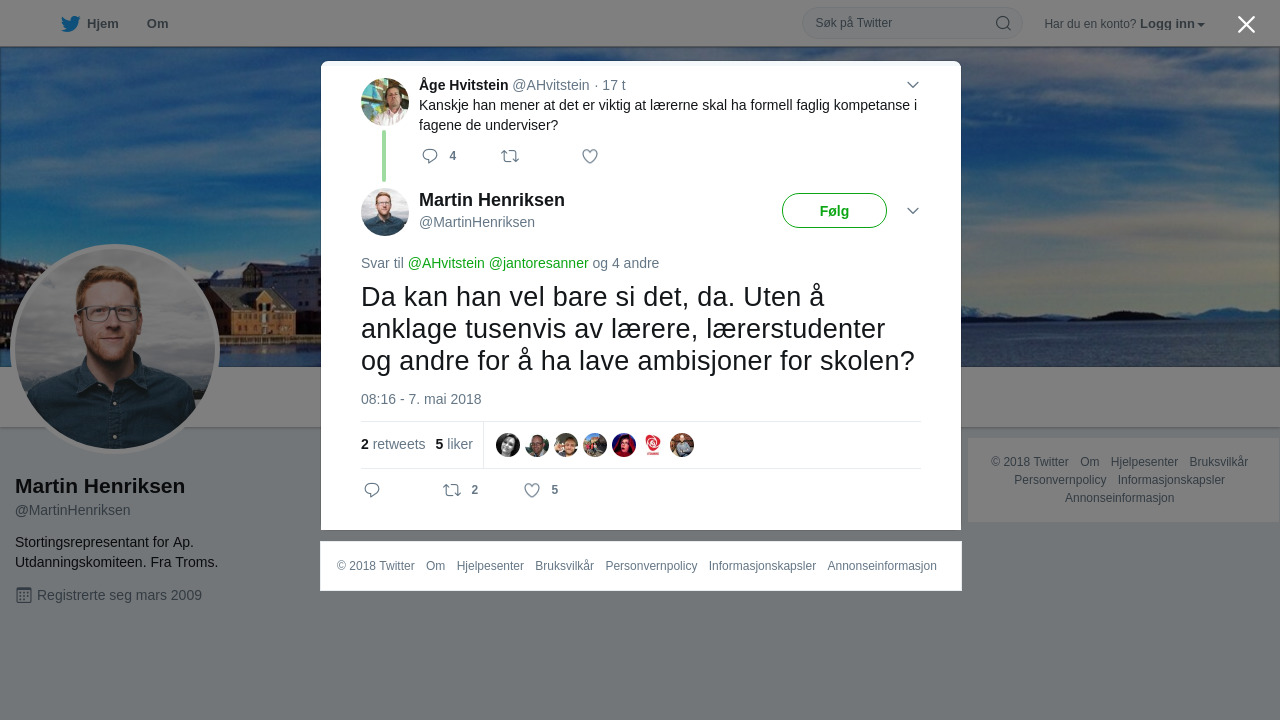Screen dimensions: 1280x720
Task: Open the Logg inn dropdown
Action: tap(1172, 24)
